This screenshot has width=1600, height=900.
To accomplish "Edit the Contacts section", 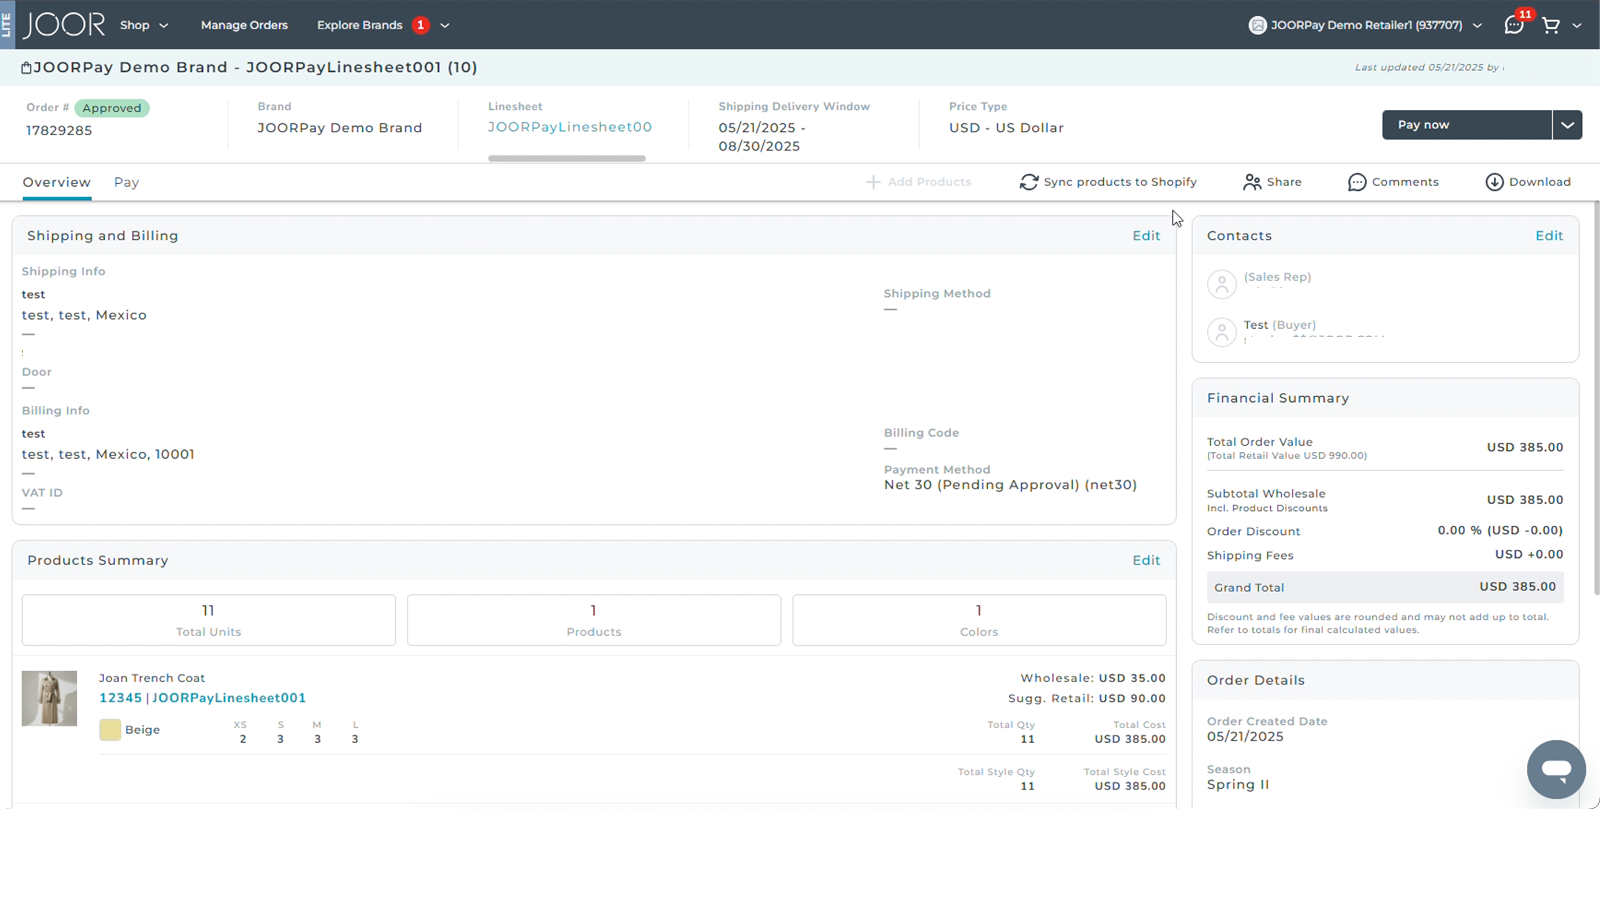I will pos(1549,236).
